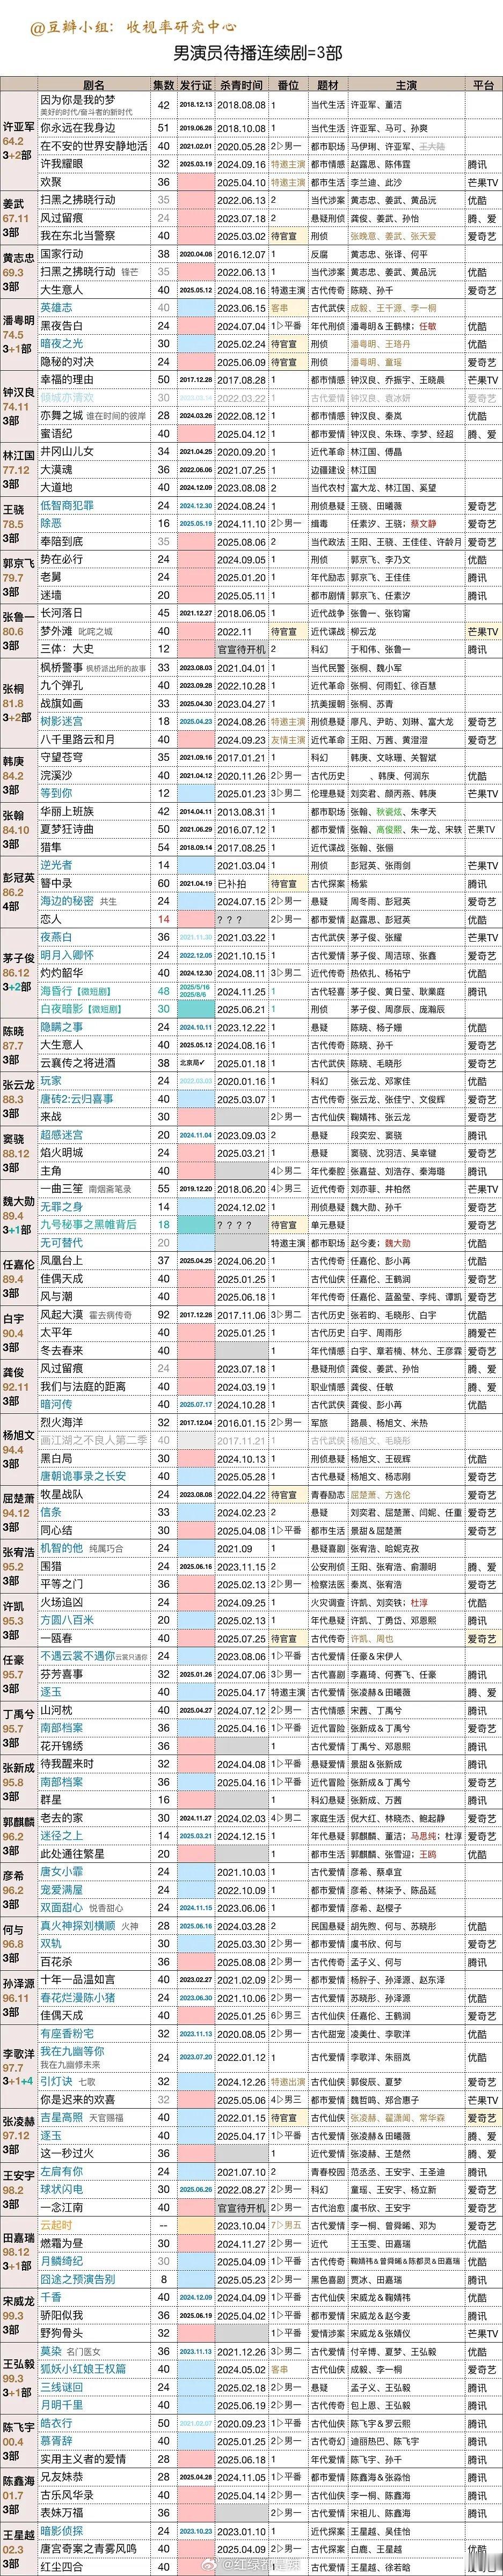
Task: Click the actor name cell 杨旭文
Action: pyautogui.click(x=18, y=1435)
